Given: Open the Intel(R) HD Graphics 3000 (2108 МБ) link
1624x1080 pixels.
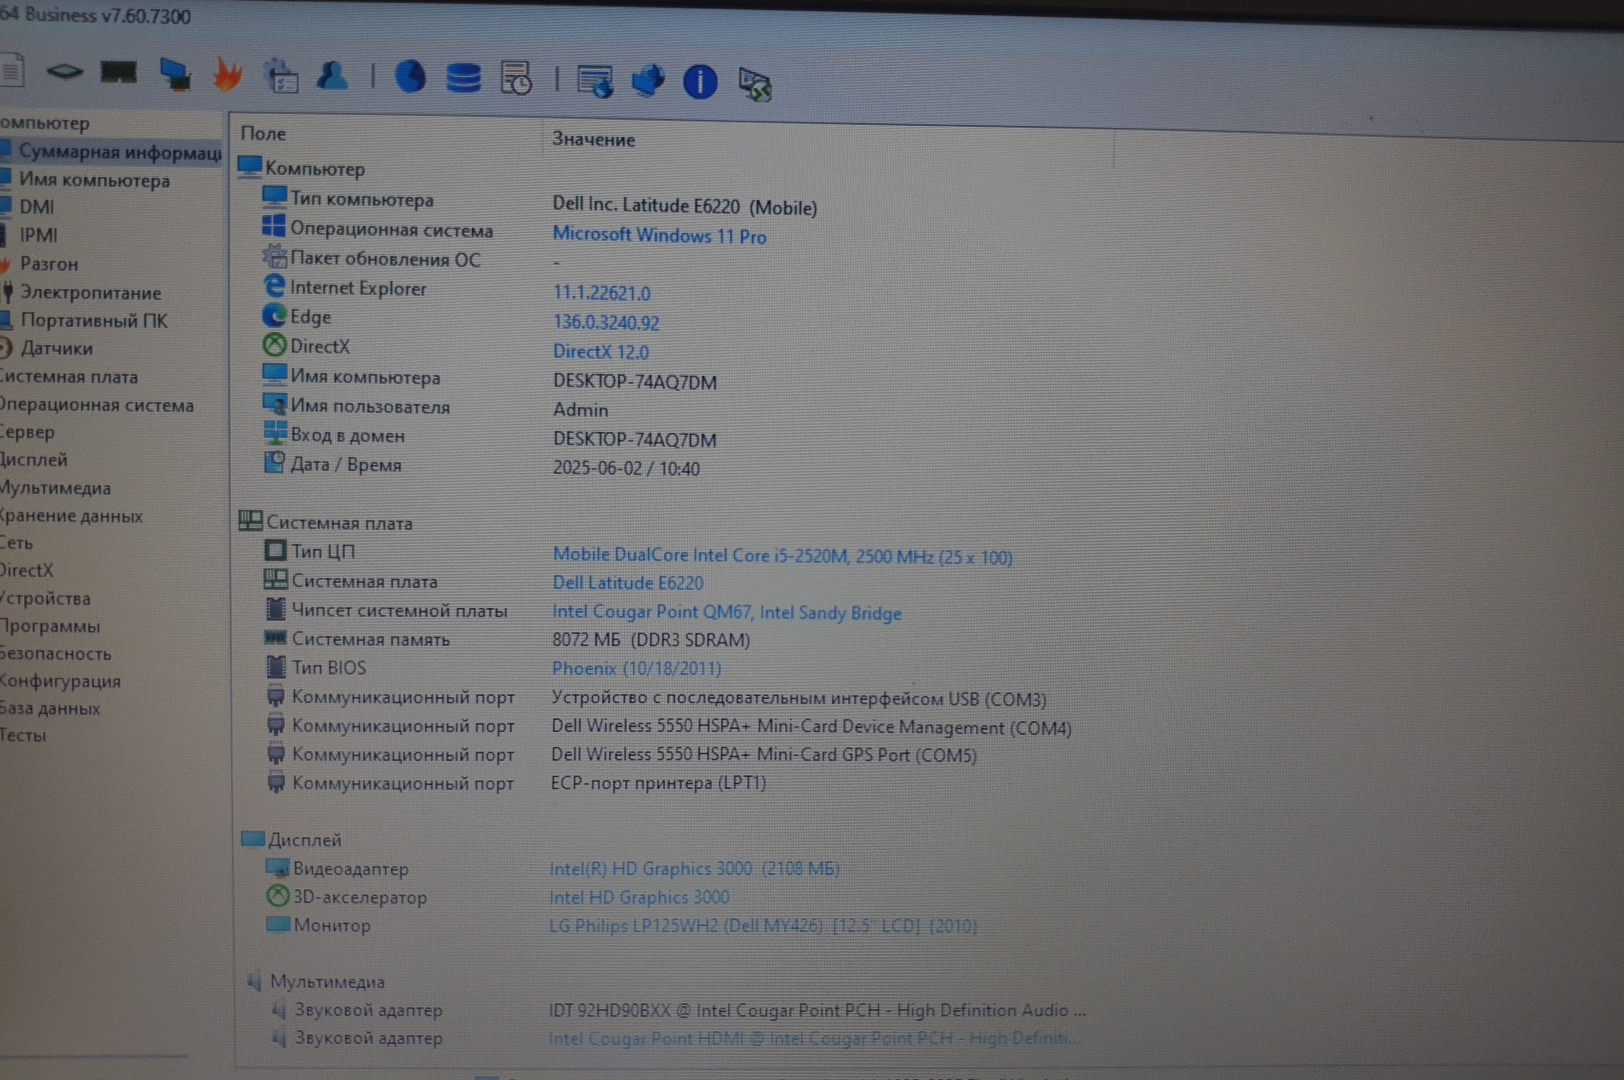Looking at the screenshot, I should click(x=694, y=868).
